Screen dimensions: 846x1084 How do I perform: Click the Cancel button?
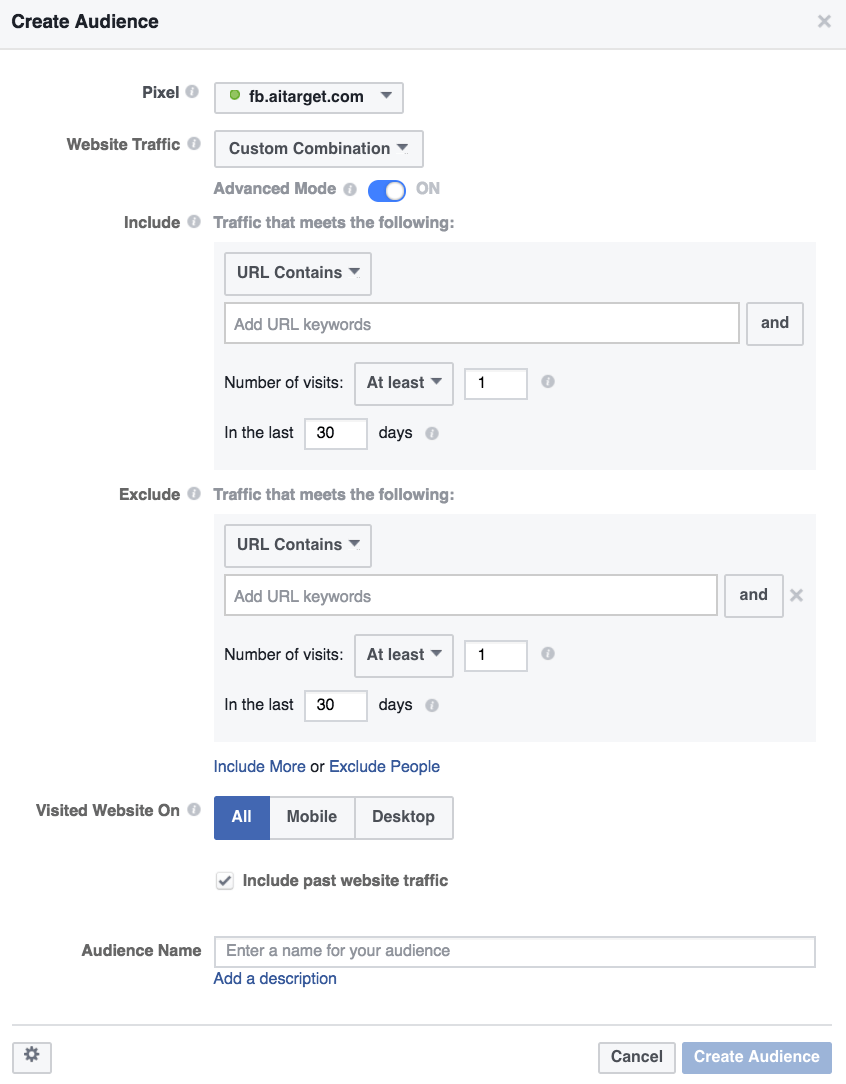coord(637,1057)
